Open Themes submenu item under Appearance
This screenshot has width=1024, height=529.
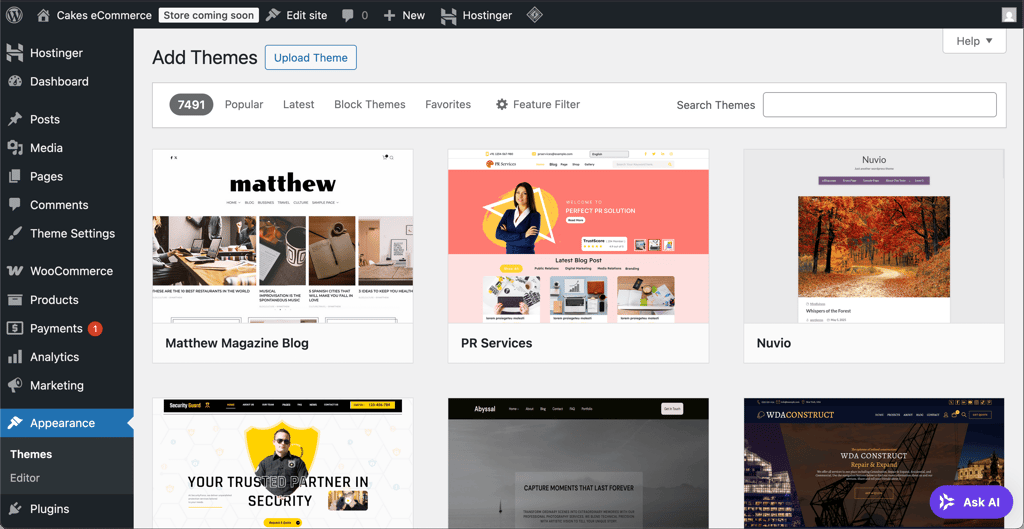31,455
